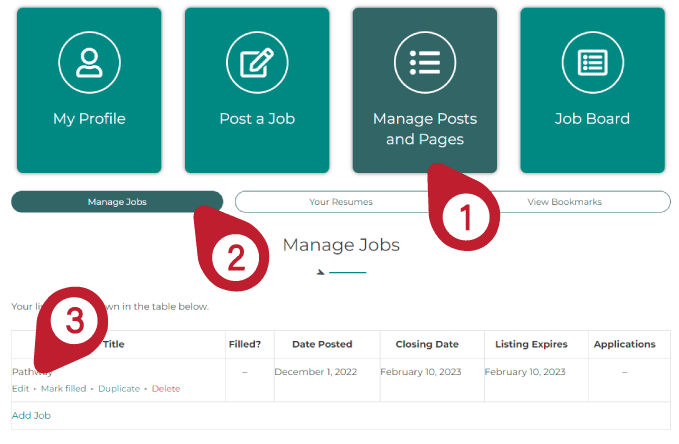
Task: Open the Your Resumes tab
Action: pyautogui.click(x=341, y=202)
